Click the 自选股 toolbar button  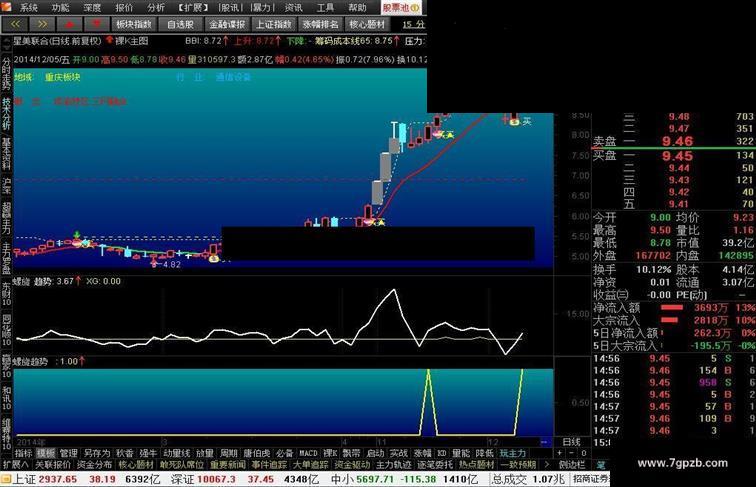pos(180,24)
